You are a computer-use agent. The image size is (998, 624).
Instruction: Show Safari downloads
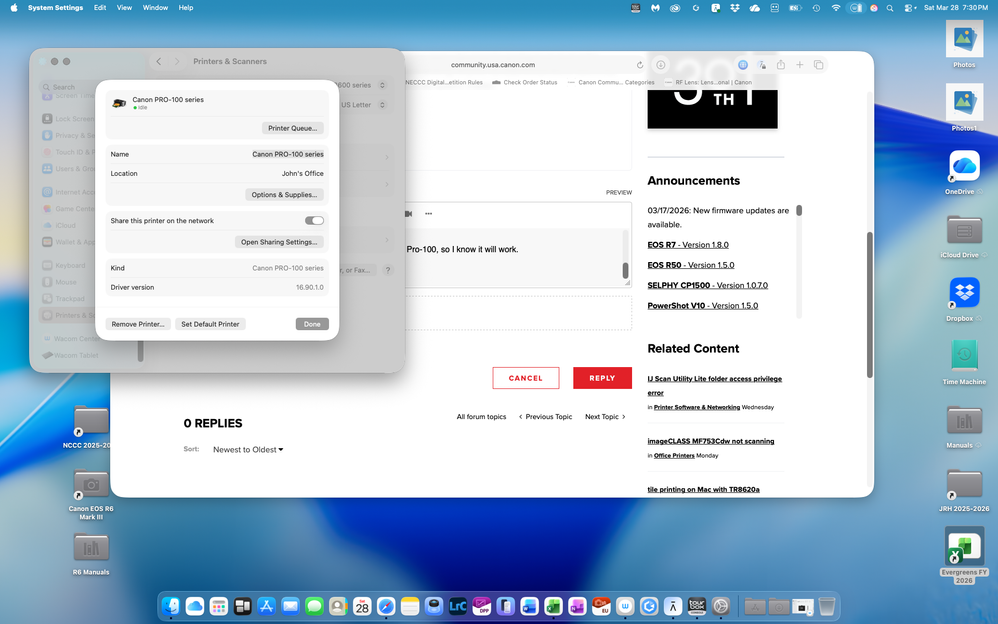[661, 65]
